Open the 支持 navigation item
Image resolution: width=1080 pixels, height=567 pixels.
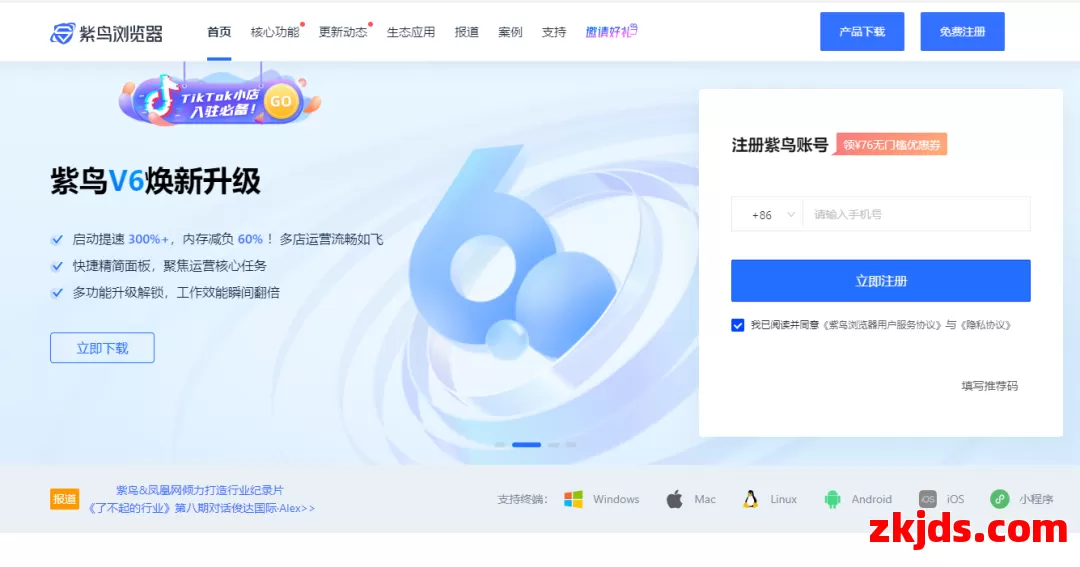pos(554,32)
